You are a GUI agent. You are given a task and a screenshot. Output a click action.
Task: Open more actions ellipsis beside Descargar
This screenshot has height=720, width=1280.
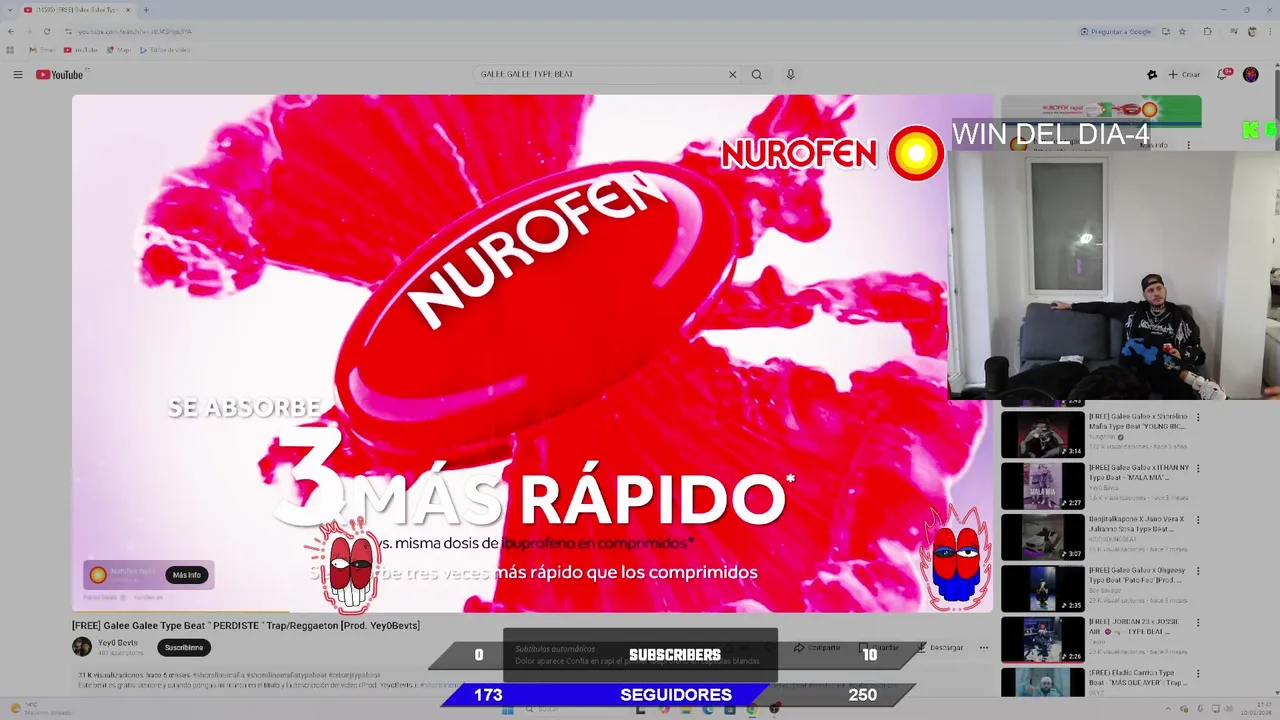click(984, 647)
